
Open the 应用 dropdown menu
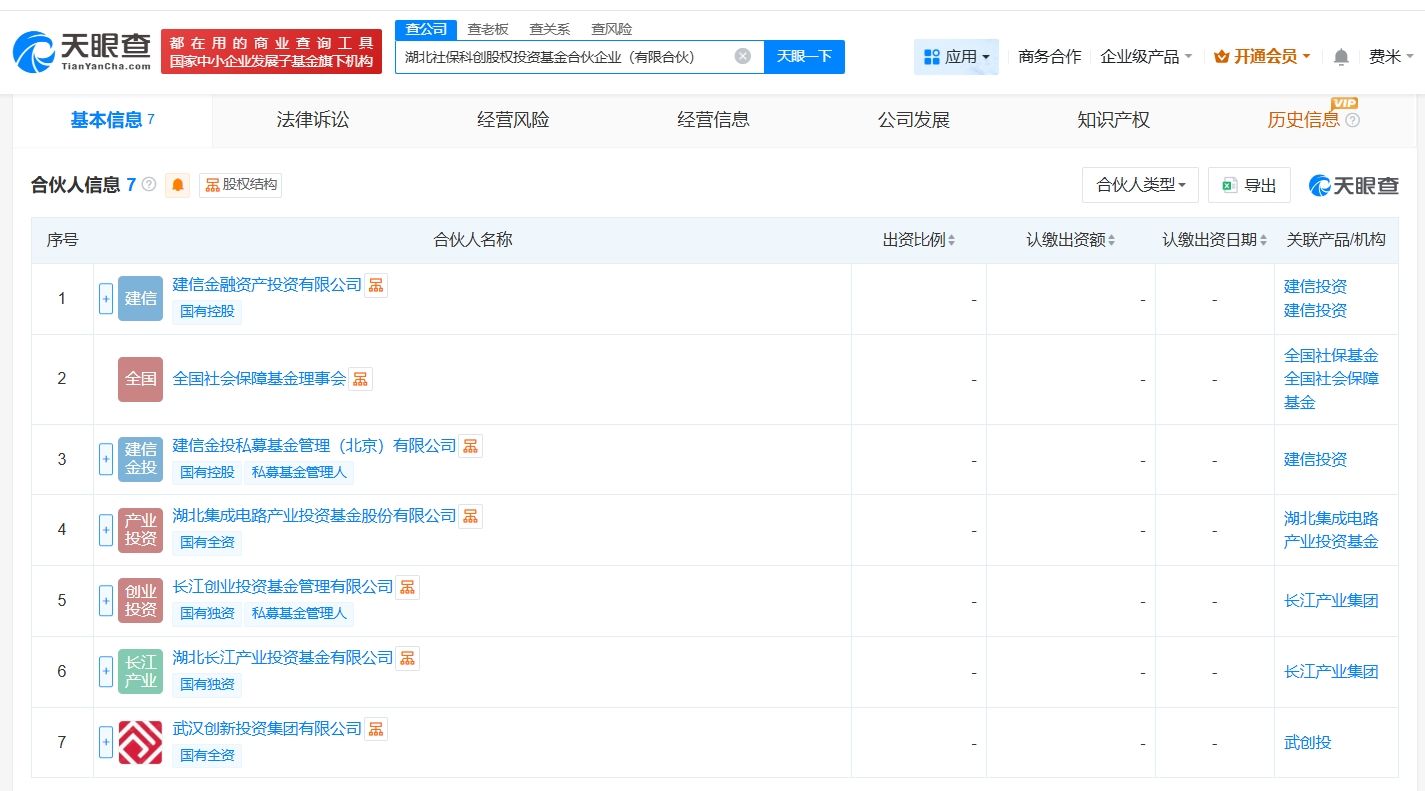[x=956, y=57]
